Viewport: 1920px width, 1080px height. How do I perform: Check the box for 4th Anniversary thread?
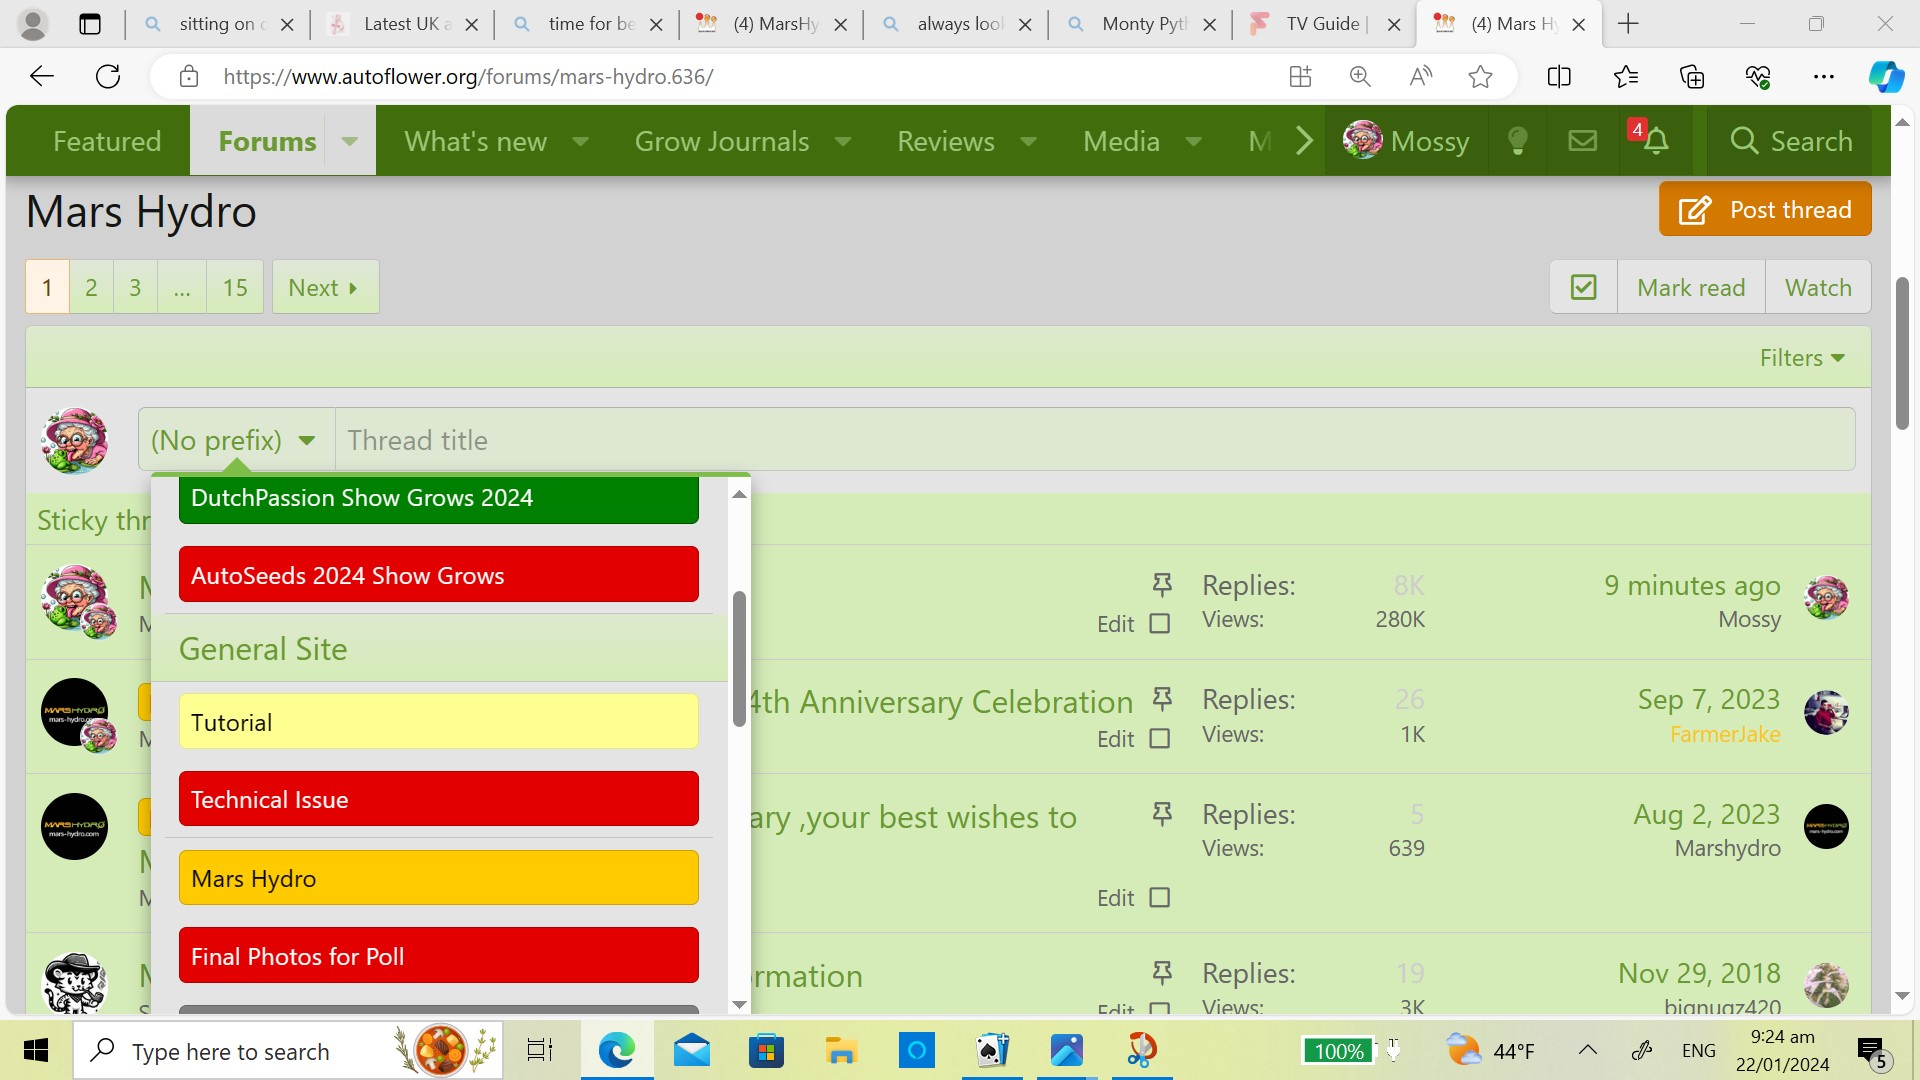point(1160,739)
